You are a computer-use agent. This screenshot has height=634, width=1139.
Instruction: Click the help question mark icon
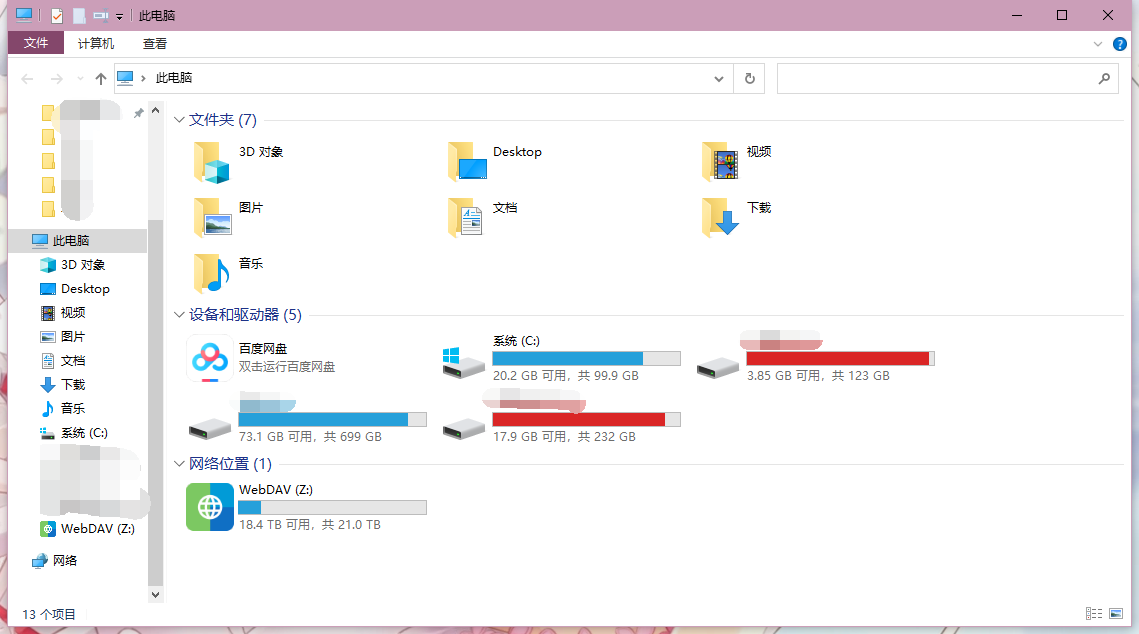click(1120, 44)
